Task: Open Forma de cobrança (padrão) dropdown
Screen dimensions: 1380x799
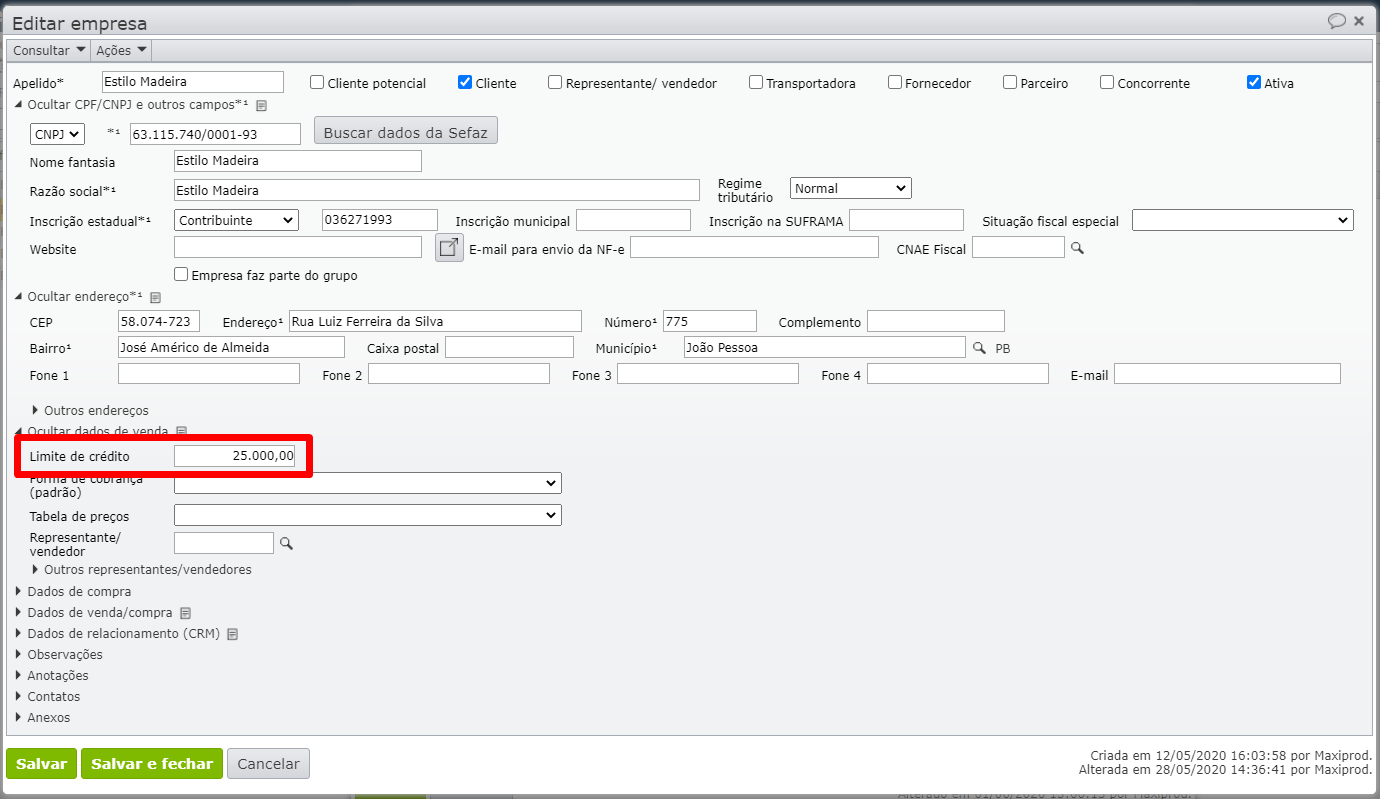Action: click(x=368, y=483)
